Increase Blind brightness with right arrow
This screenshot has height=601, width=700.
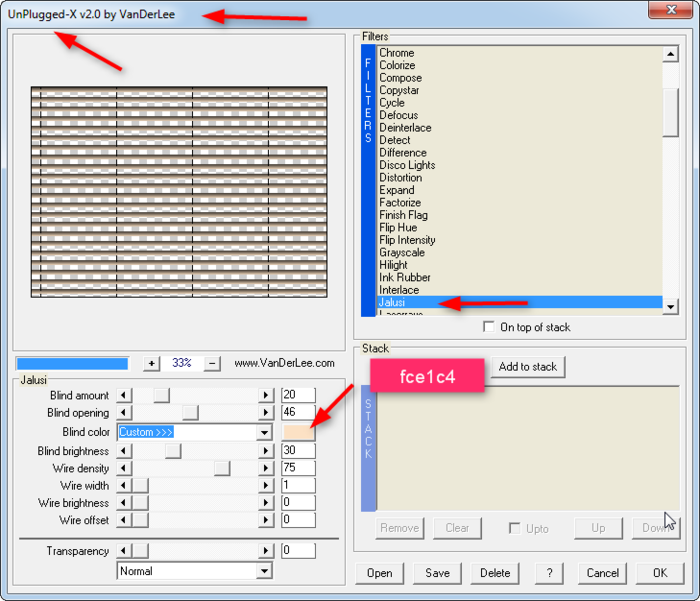click(x=266, y=451)
